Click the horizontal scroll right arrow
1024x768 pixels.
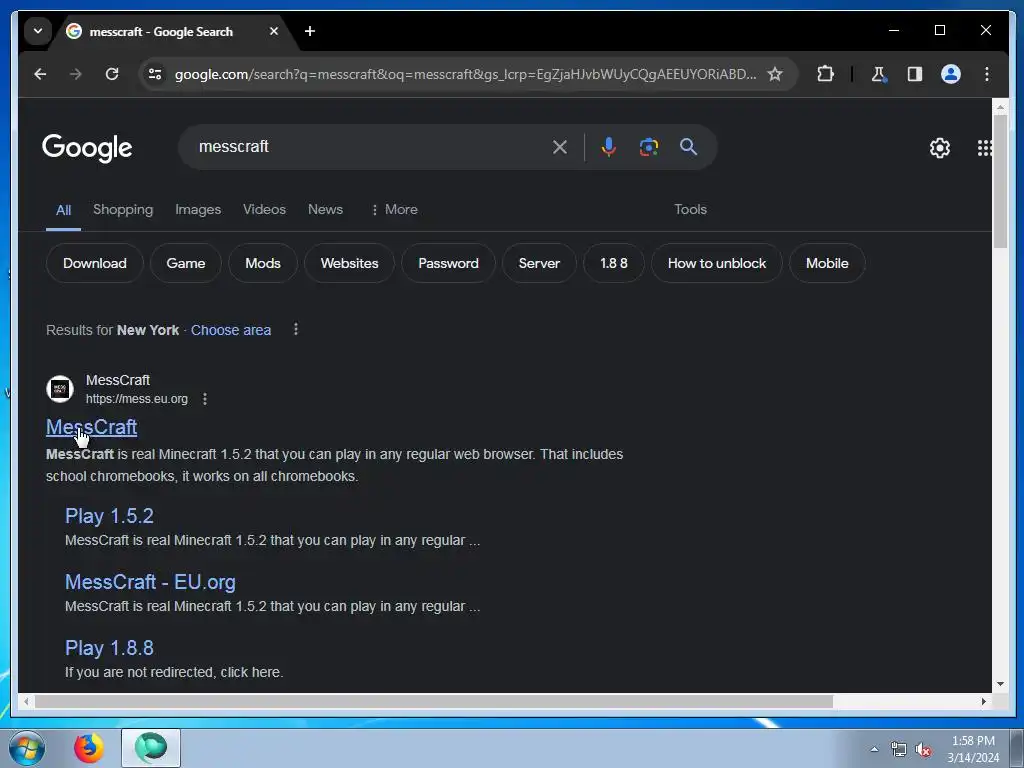(x=984, y=701)
